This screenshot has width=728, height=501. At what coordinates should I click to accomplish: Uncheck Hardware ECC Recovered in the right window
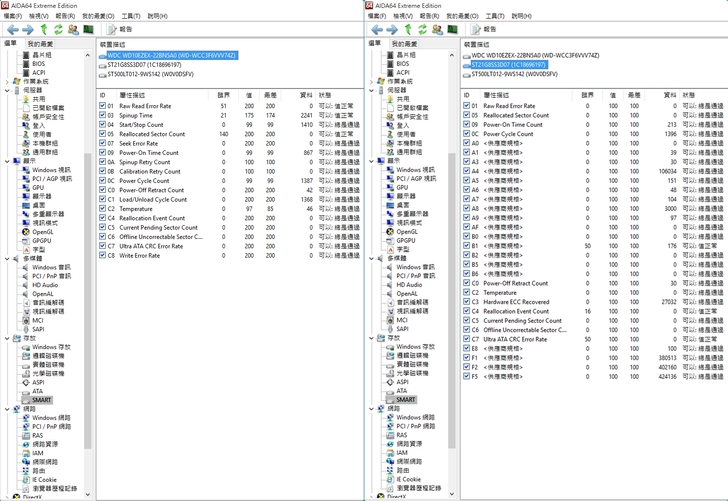coord(467,301)
